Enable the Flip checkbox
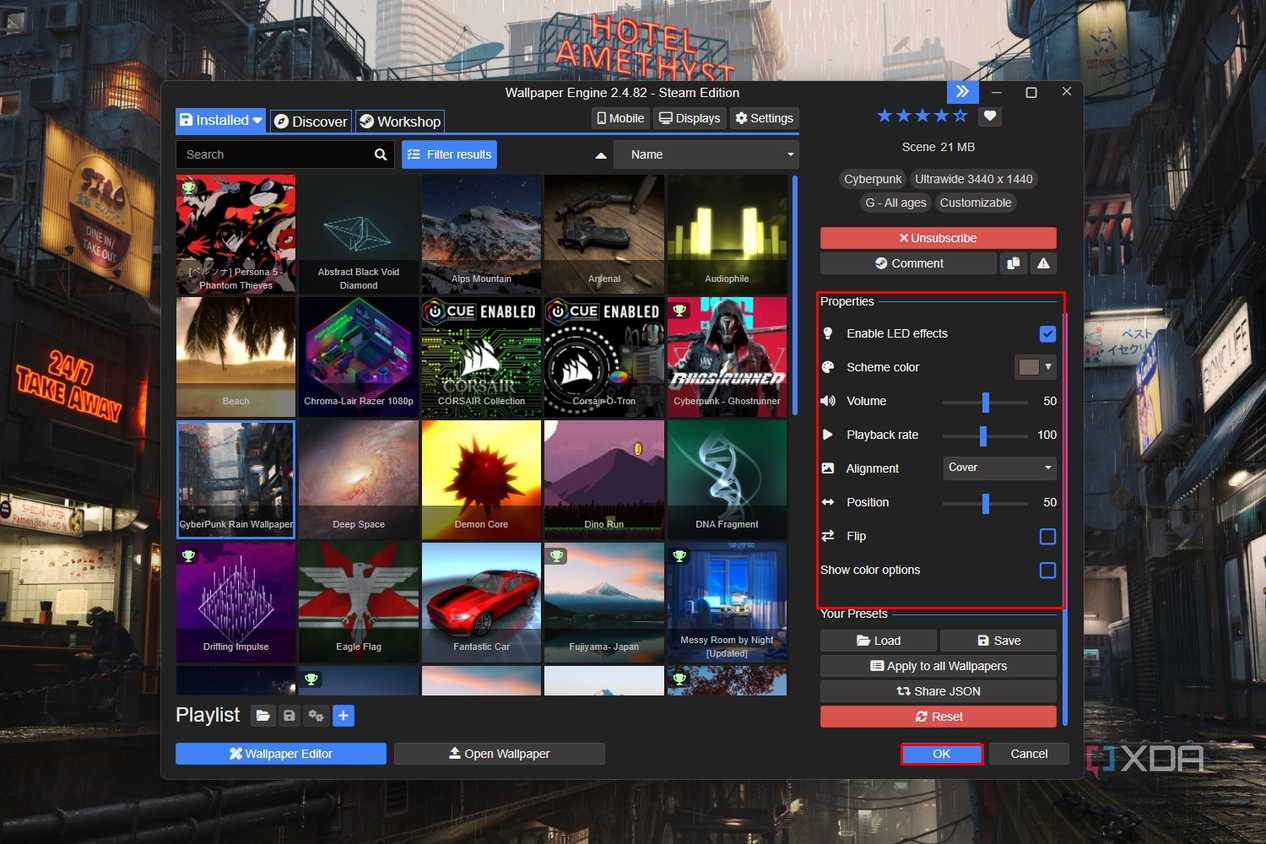 coord(1047,536)
